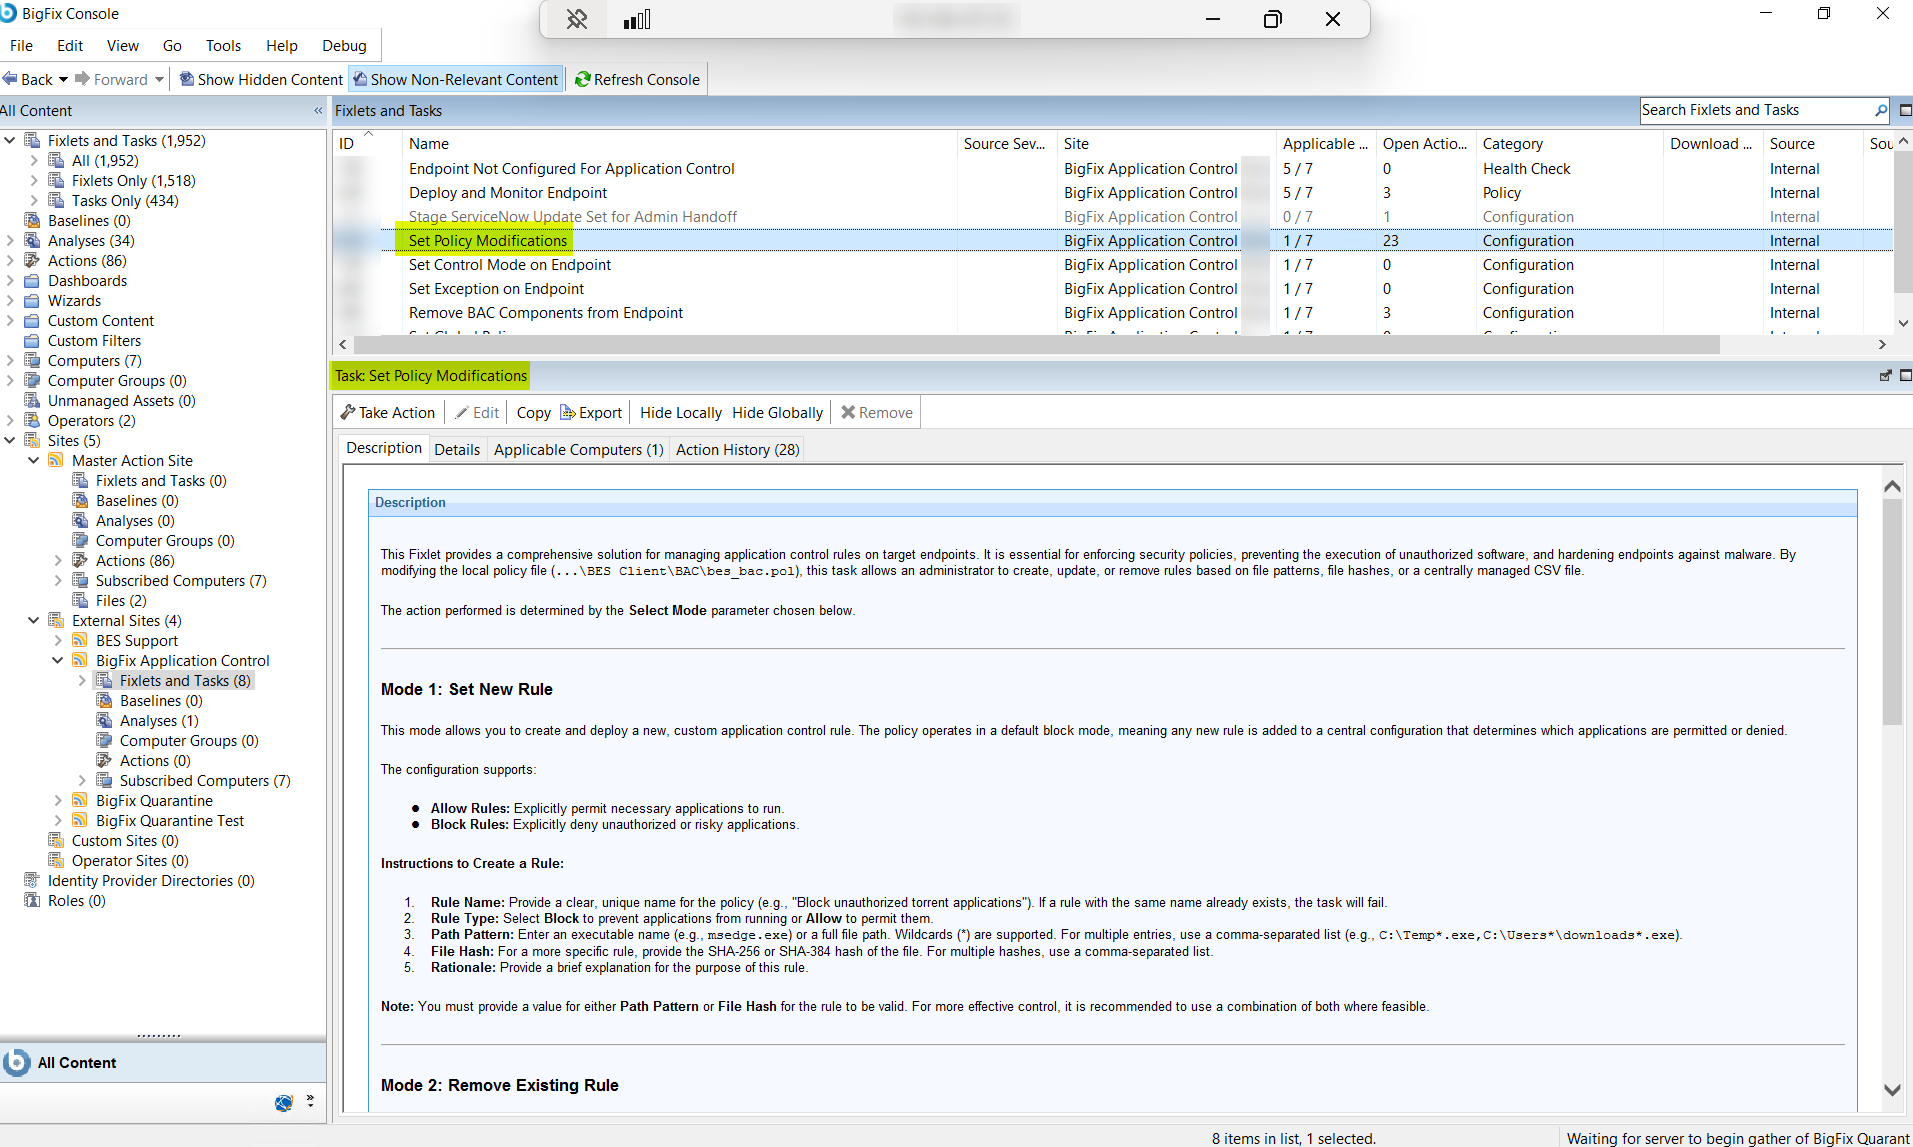The width and height of the screenshot is (1913, 1147).
Task: Select the Master Action Site icon
Action: click(x=56, y=461)
